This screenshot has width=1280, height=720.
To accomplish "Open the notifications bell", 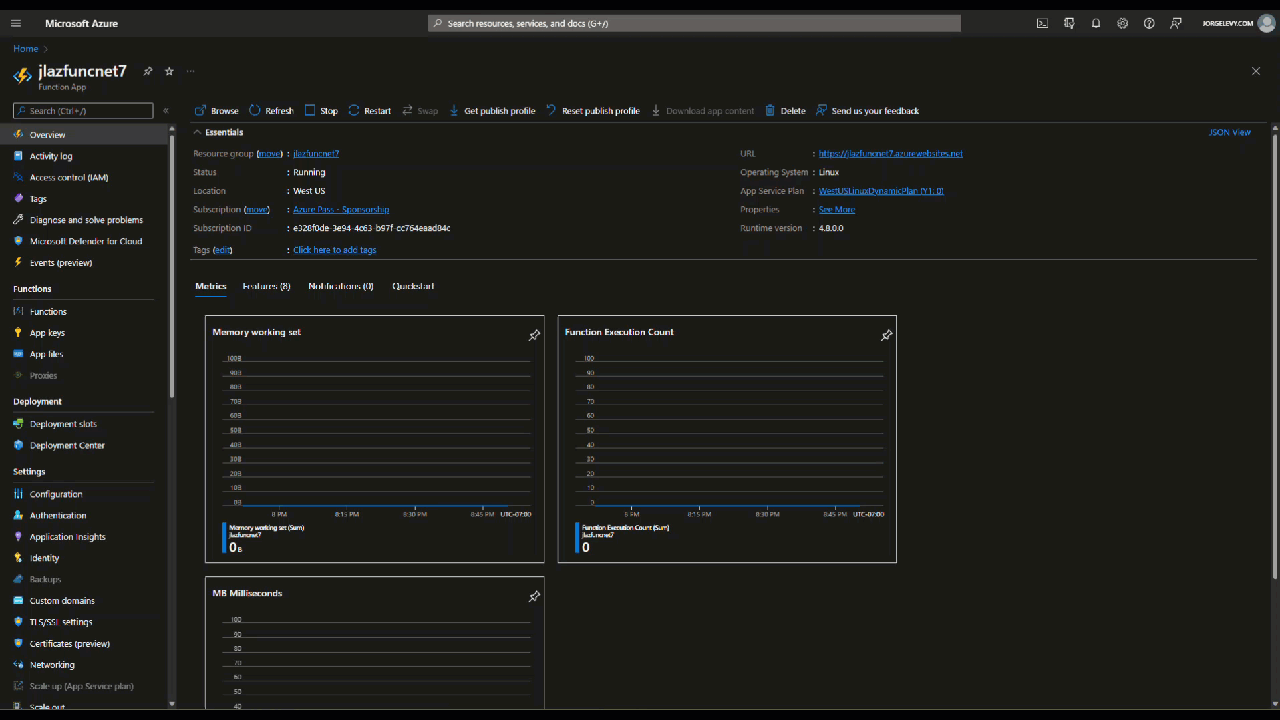I will (x=1096, y=23).
